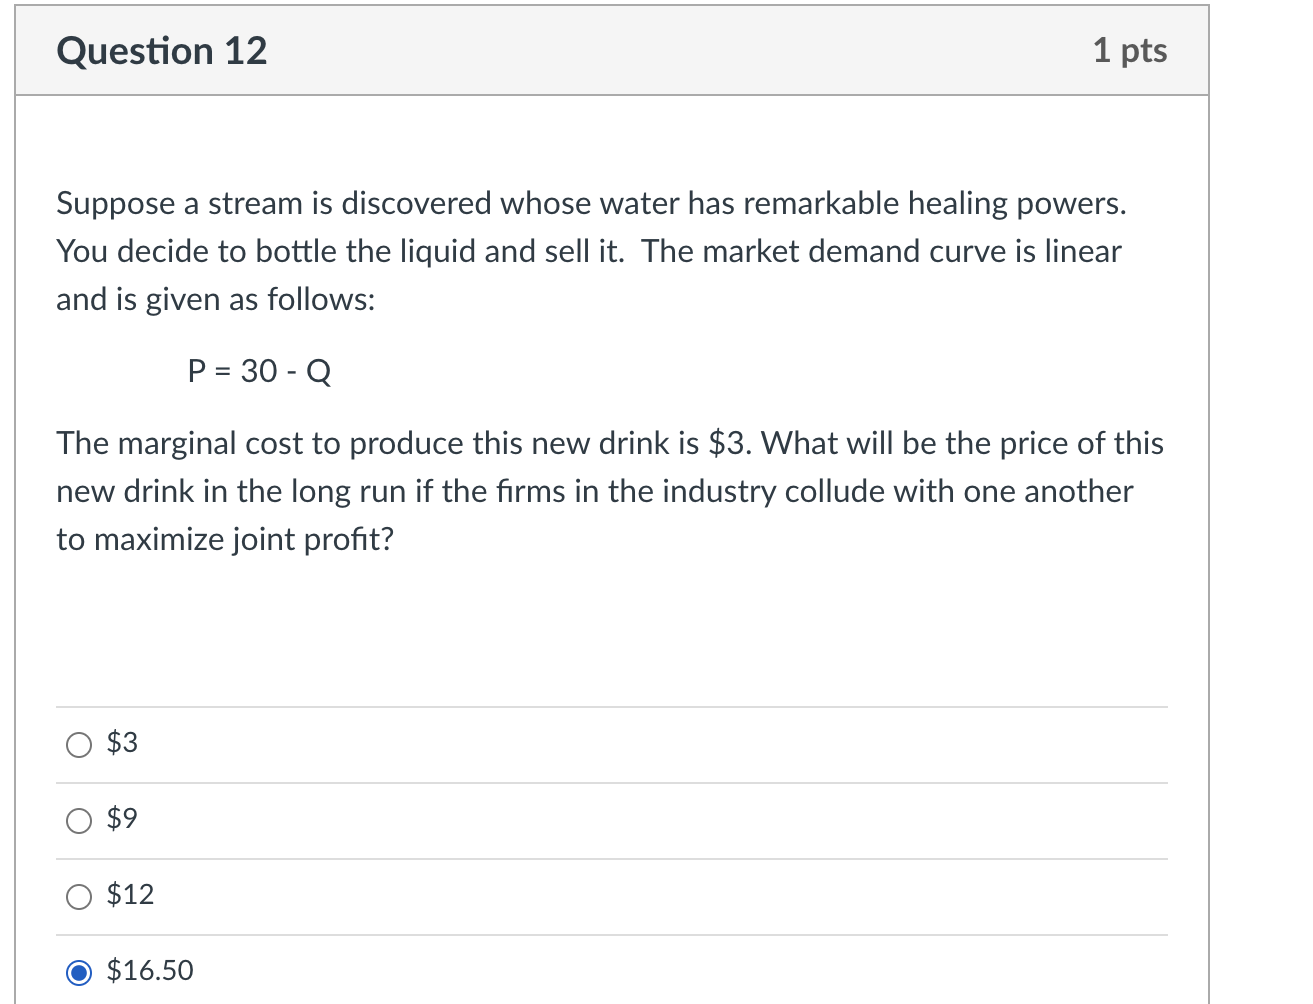Image resolution: width=1313 pixels, height=1004 pixels.
Task: Click the $3 answer text label
Action: coord(122,743)
